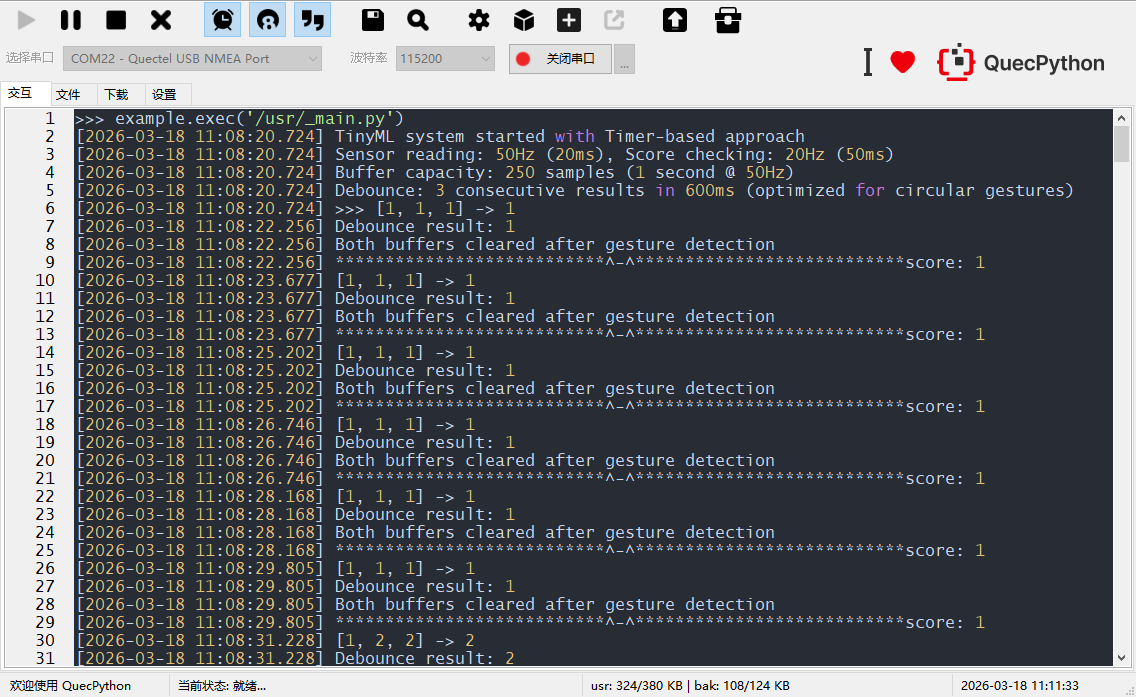Open the 115200 baud rate dropdown
This screenshot has width=1136, height=697.
click(445, 59)
